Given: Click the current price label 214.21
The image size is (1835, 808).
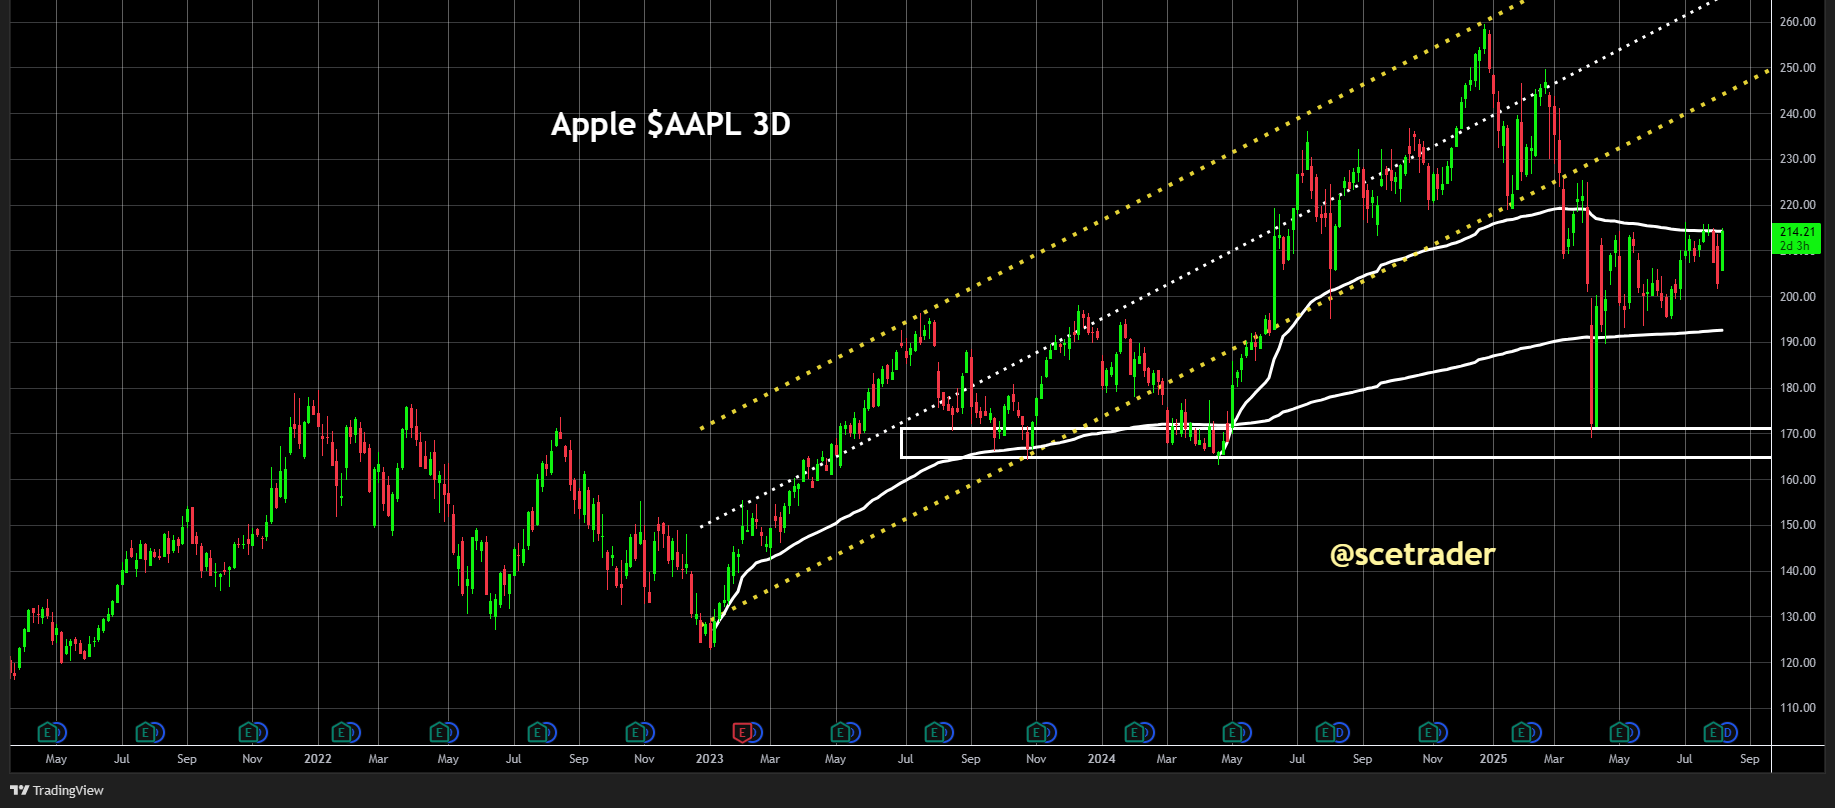Looking at the screenshot, I should coord(1796,238).
